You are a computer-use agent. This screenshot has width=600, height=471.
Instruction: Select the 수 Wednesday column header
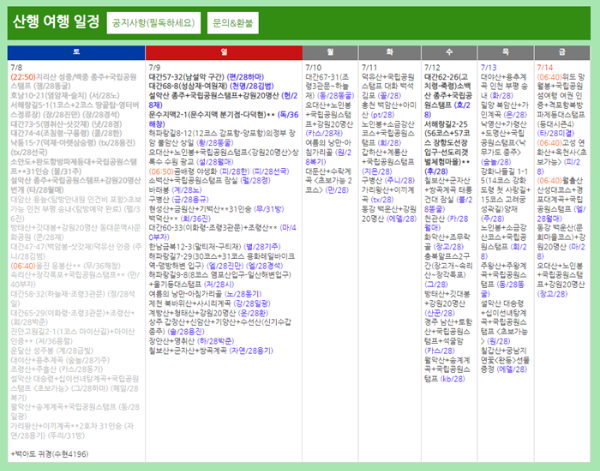click(x=449, y=52)
